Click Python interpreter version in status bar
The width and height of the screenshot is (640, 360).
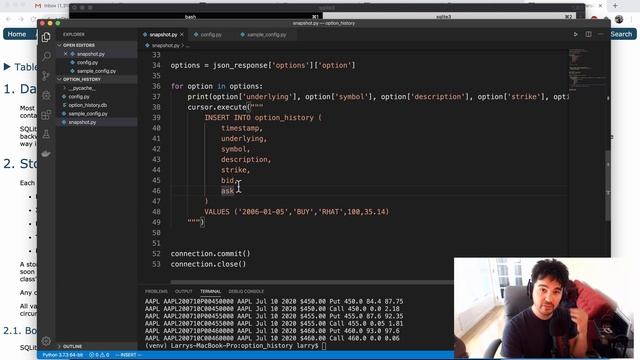[62, 355]
